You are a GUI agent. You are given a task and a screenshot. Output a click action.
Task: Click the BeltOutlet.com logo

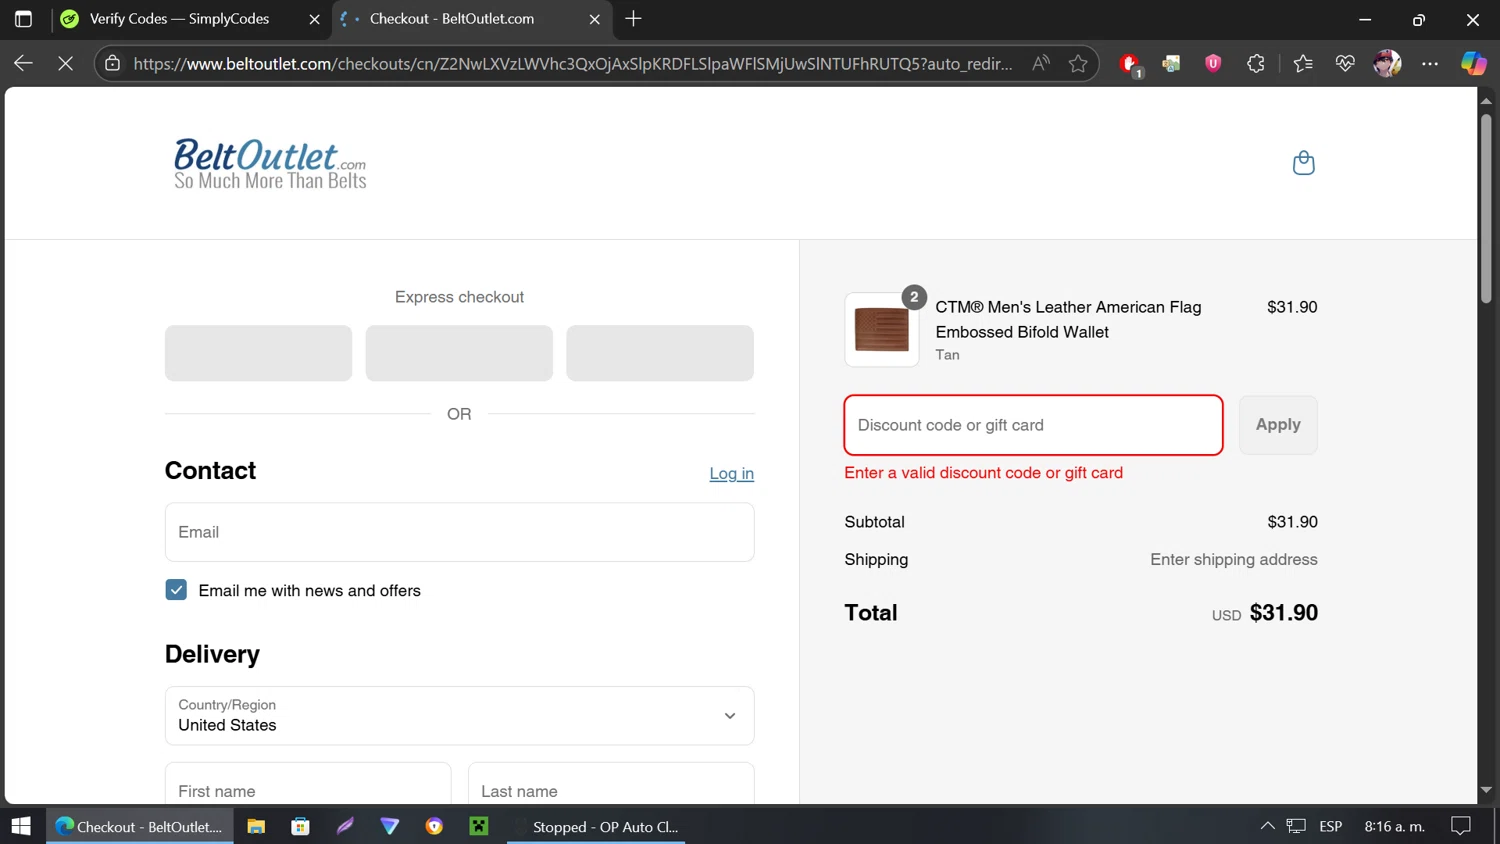click(x=270, y=164)
